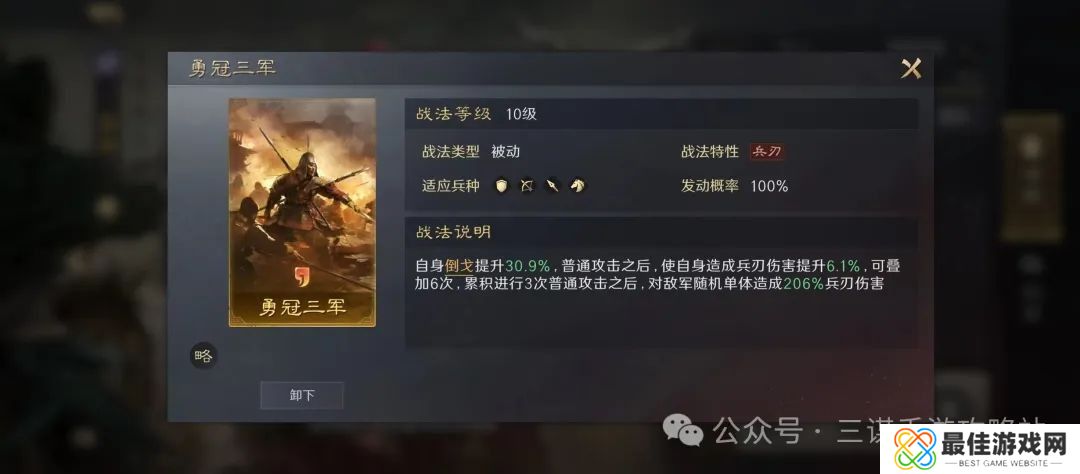Click the 206% damage value
This screenshot has width=1080, height=474.
[x=804, y=284]
